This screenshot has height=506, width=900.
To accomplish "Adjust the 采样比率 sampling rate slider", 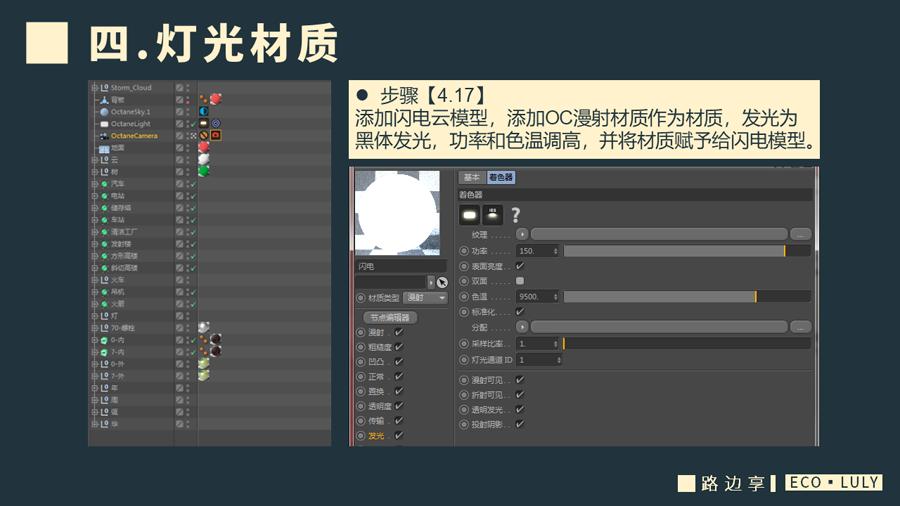I will pyautogui.click(x=687, y=344).
